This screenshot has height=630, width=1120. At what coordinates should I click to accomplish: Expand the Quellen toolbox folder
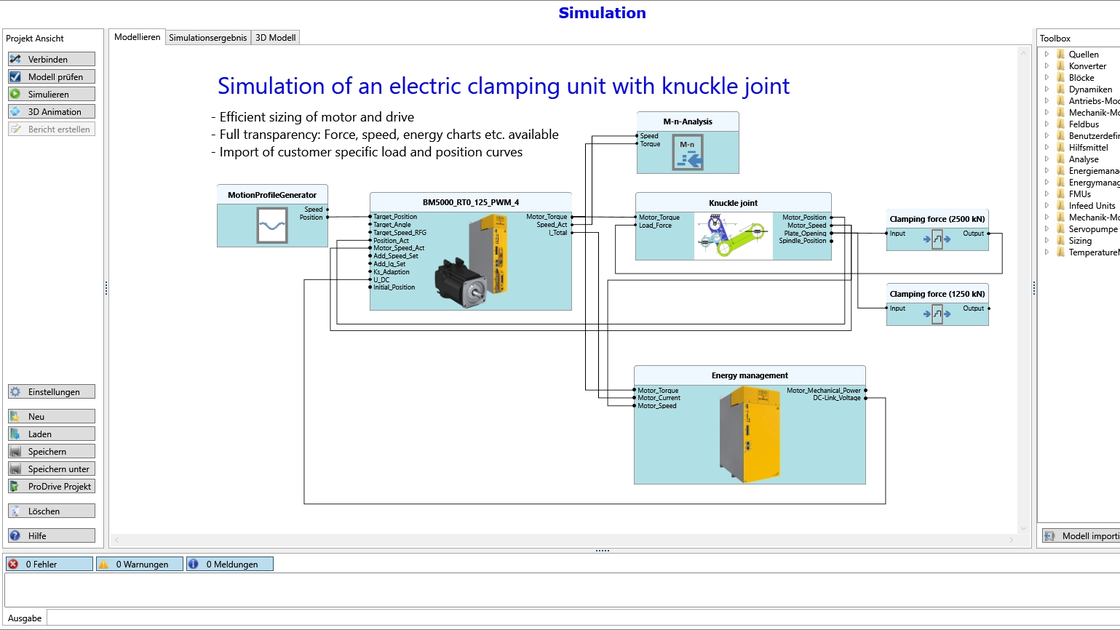pos(1046,54)
